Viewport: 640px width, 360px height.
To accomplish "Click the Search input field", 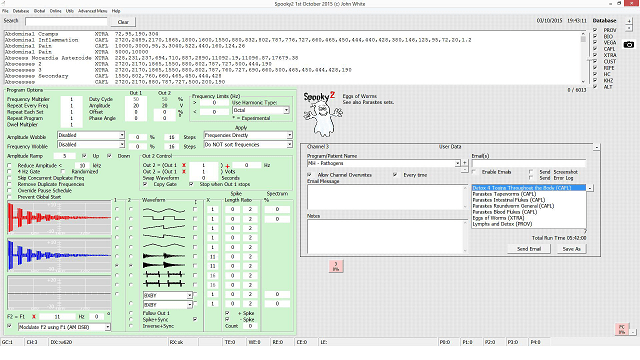I will (x=66, y=21).
